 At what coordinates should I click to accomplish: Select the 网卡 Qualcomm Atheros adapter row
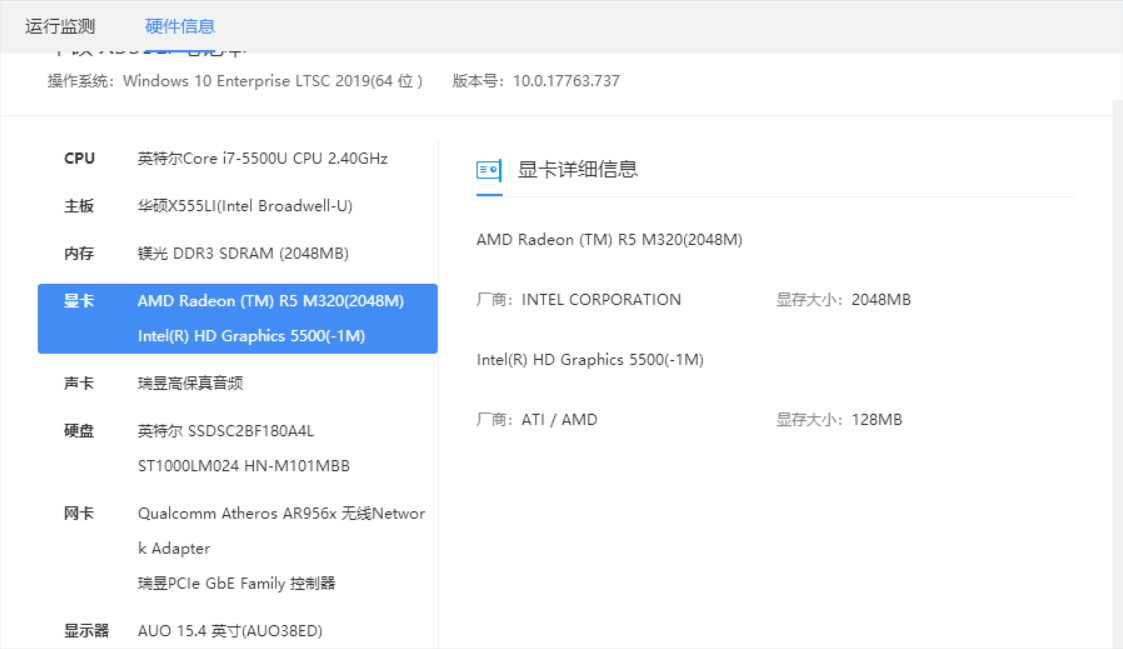281,514
